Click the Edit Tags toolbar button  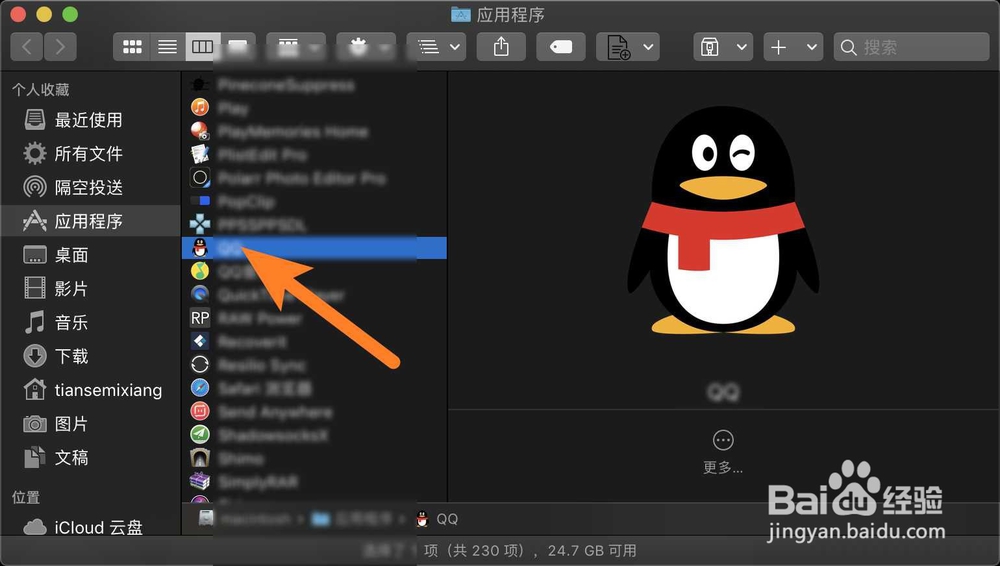point(561,47)
